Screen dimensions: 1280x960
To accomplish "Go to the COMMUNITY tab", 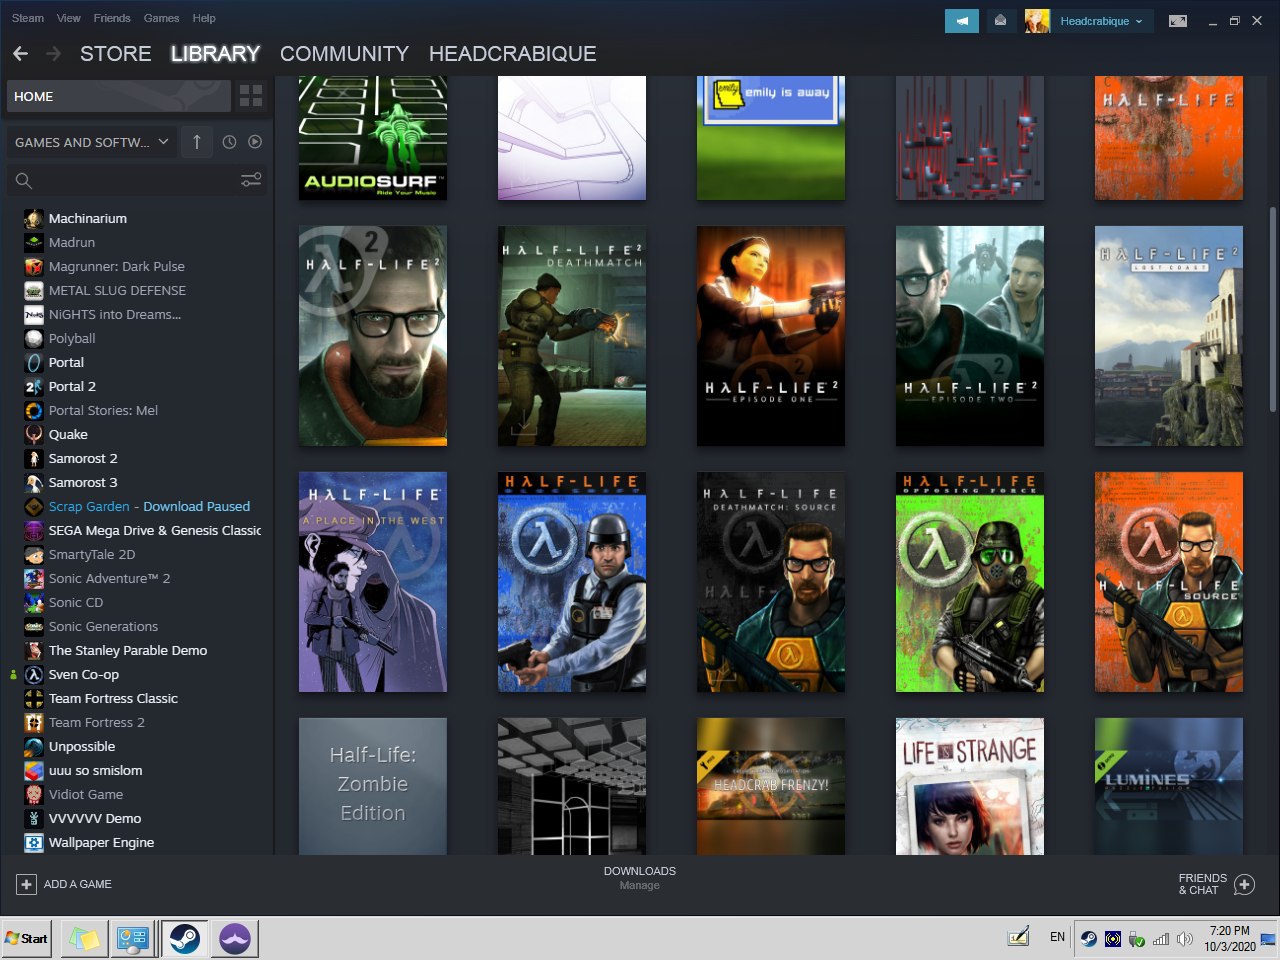I will pyautogui.click(x=344, y=54).
